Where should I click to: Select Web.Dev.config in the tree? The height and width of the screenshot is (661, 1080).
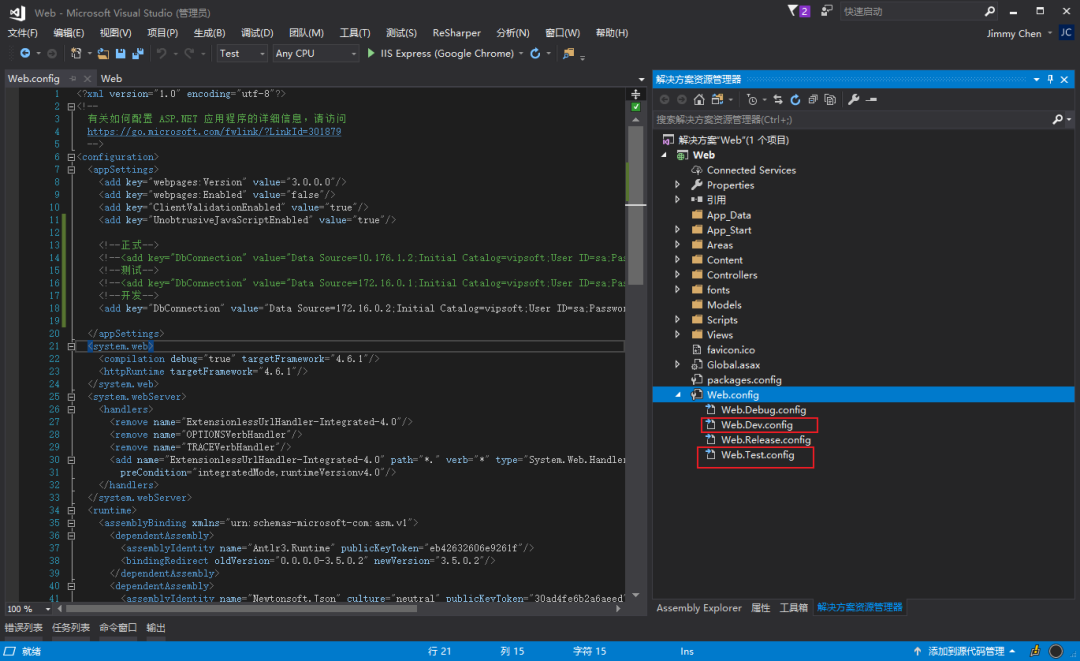(756, 425)
